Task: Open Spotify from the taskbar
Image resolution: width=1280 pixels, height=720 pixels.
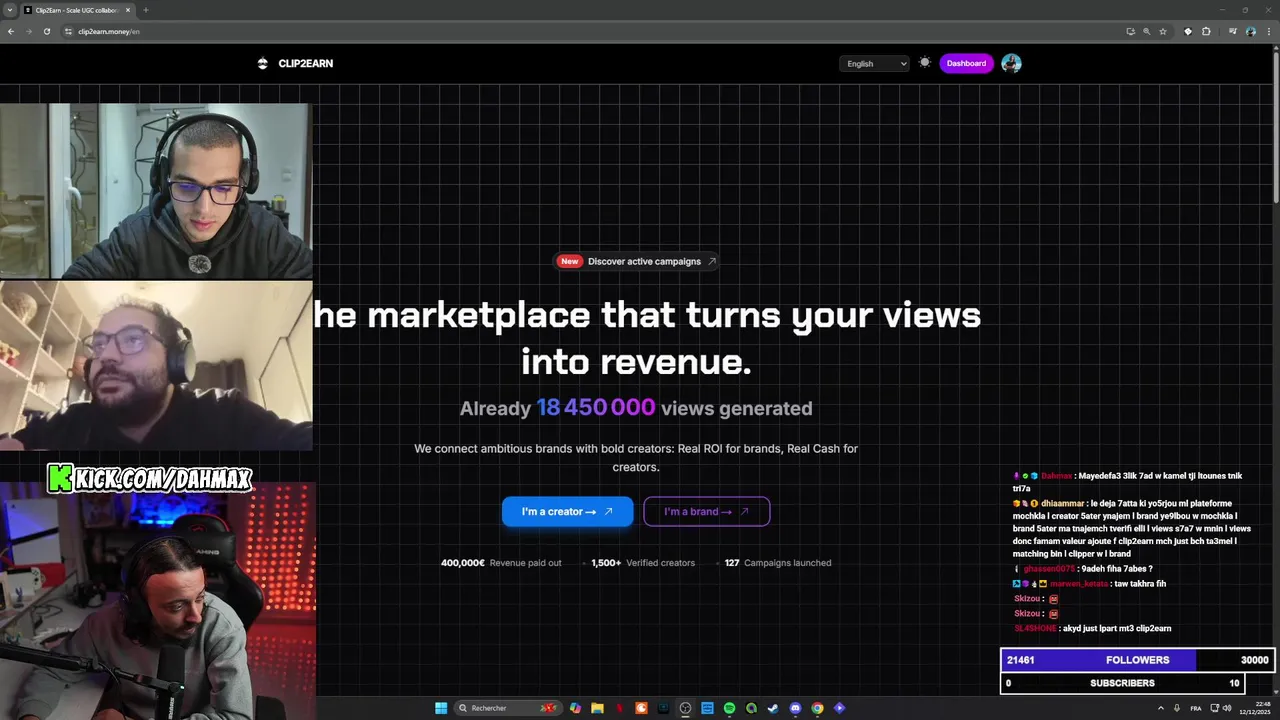Action: click(x=729, y=708)
